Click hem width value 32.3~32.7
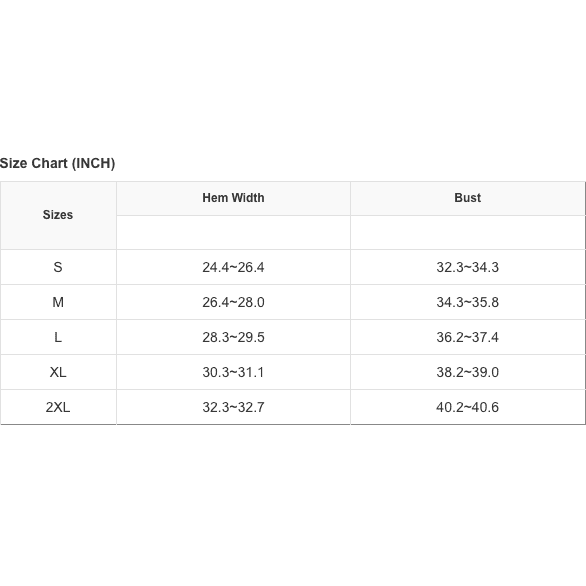 tap(233, 407)
